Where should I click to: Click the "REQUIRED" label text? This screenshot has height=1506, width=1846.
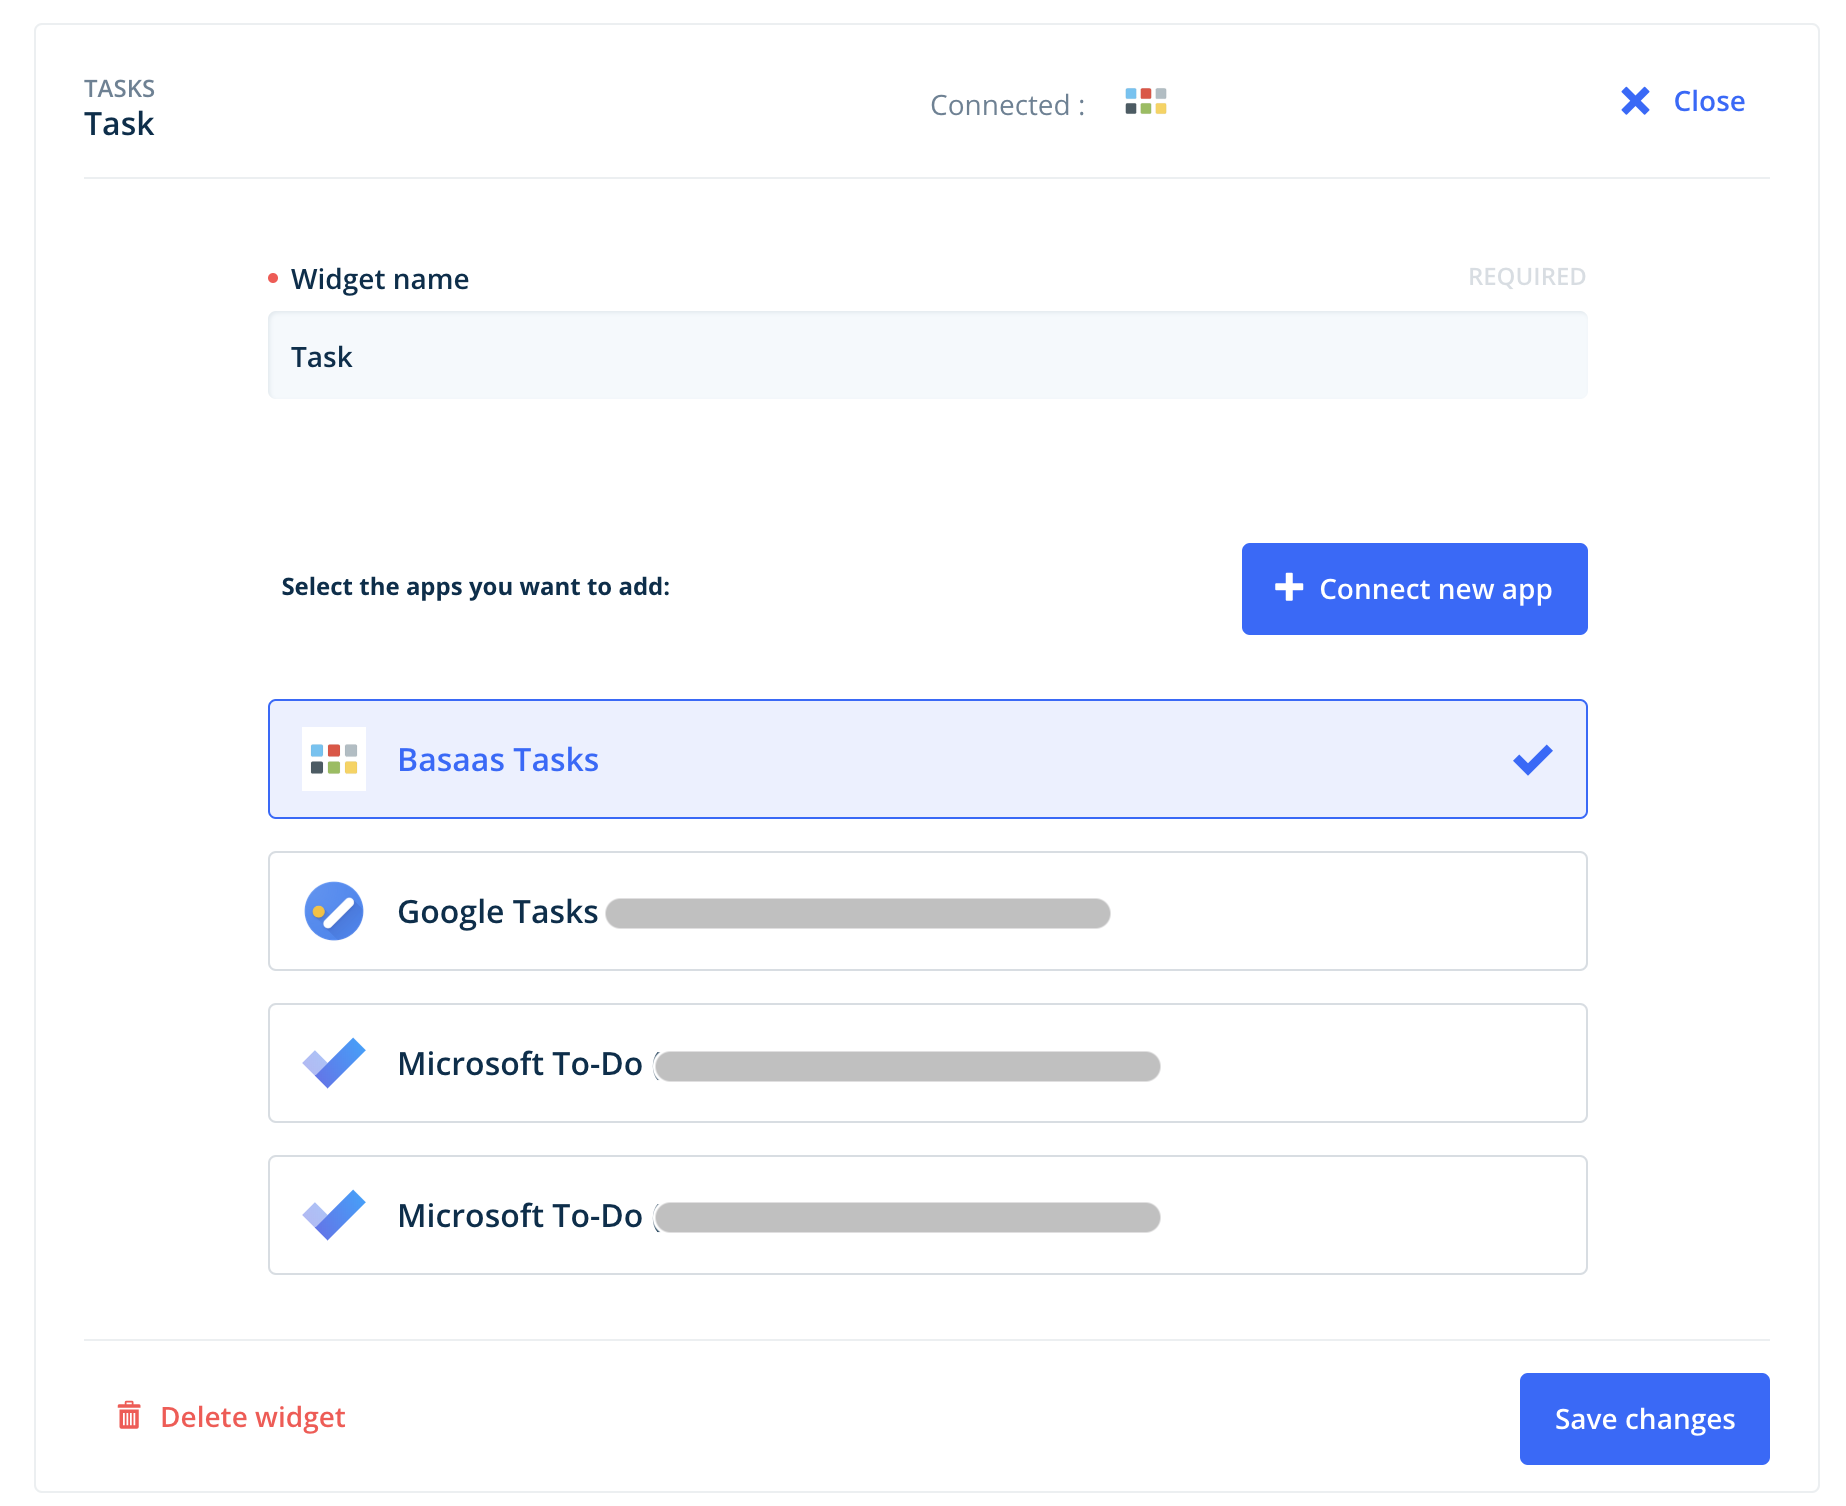1527,277
